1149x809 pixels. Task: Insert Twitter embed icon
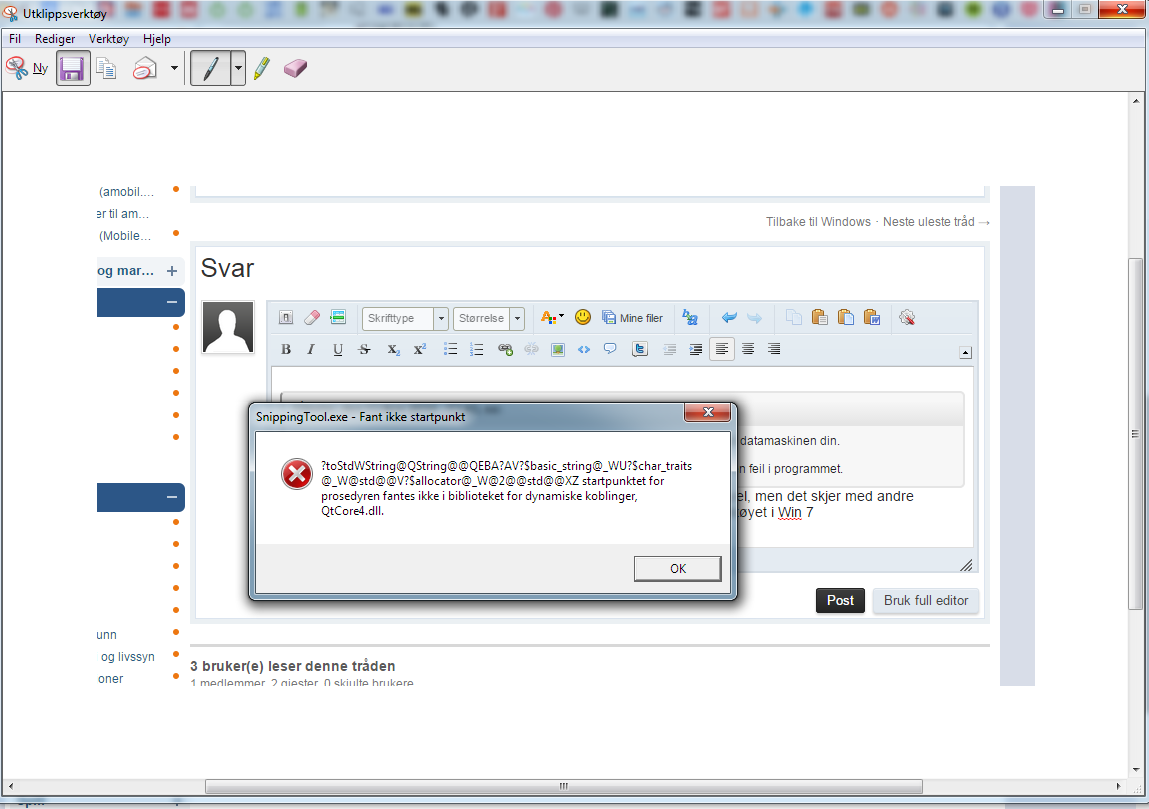(640, 350)
